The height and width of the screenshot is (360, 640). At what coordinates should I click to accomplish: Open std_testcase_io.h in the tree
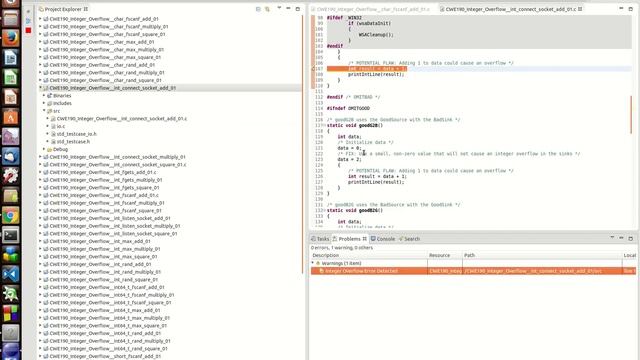coord(77,134)
